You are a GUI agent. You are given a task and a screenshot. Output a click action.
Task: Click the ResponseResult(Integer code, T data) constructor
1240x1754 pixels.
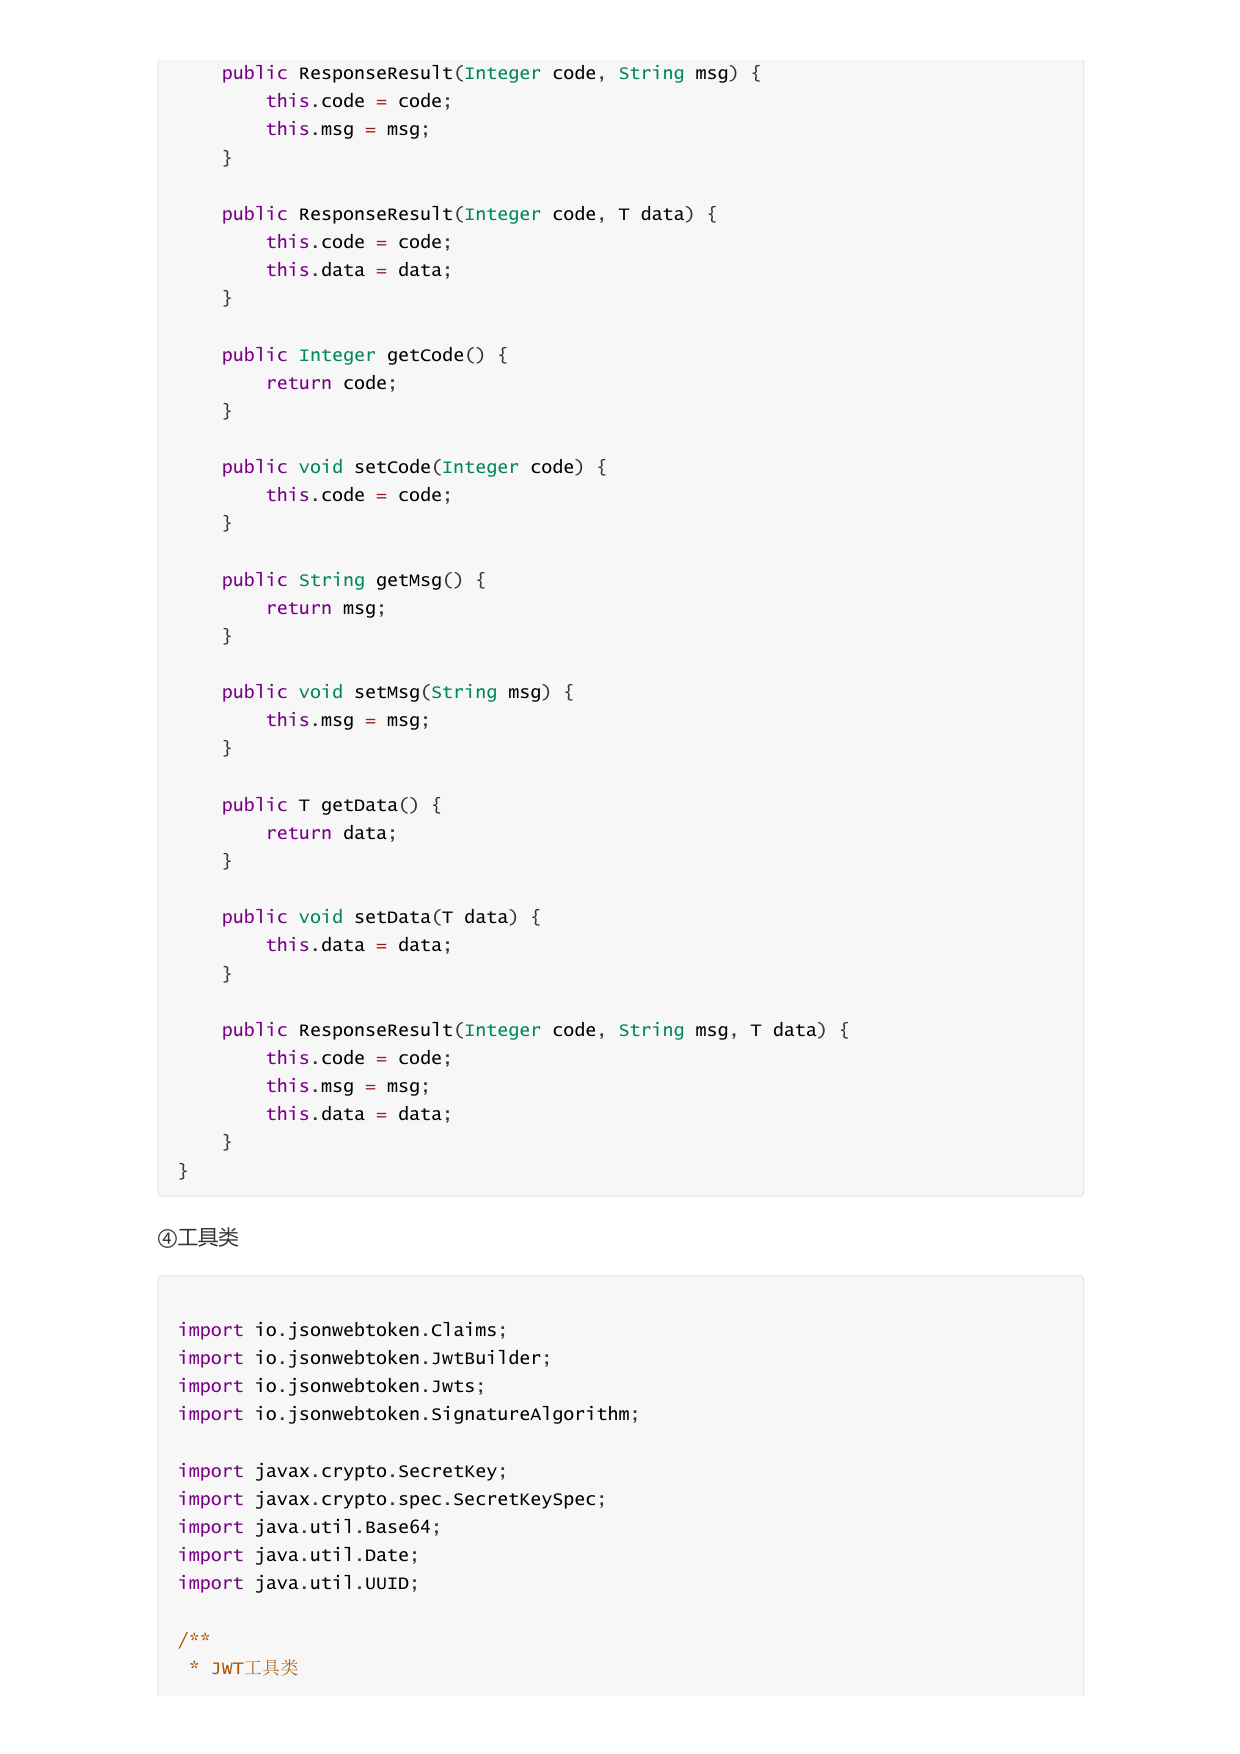tap(469, 214)
